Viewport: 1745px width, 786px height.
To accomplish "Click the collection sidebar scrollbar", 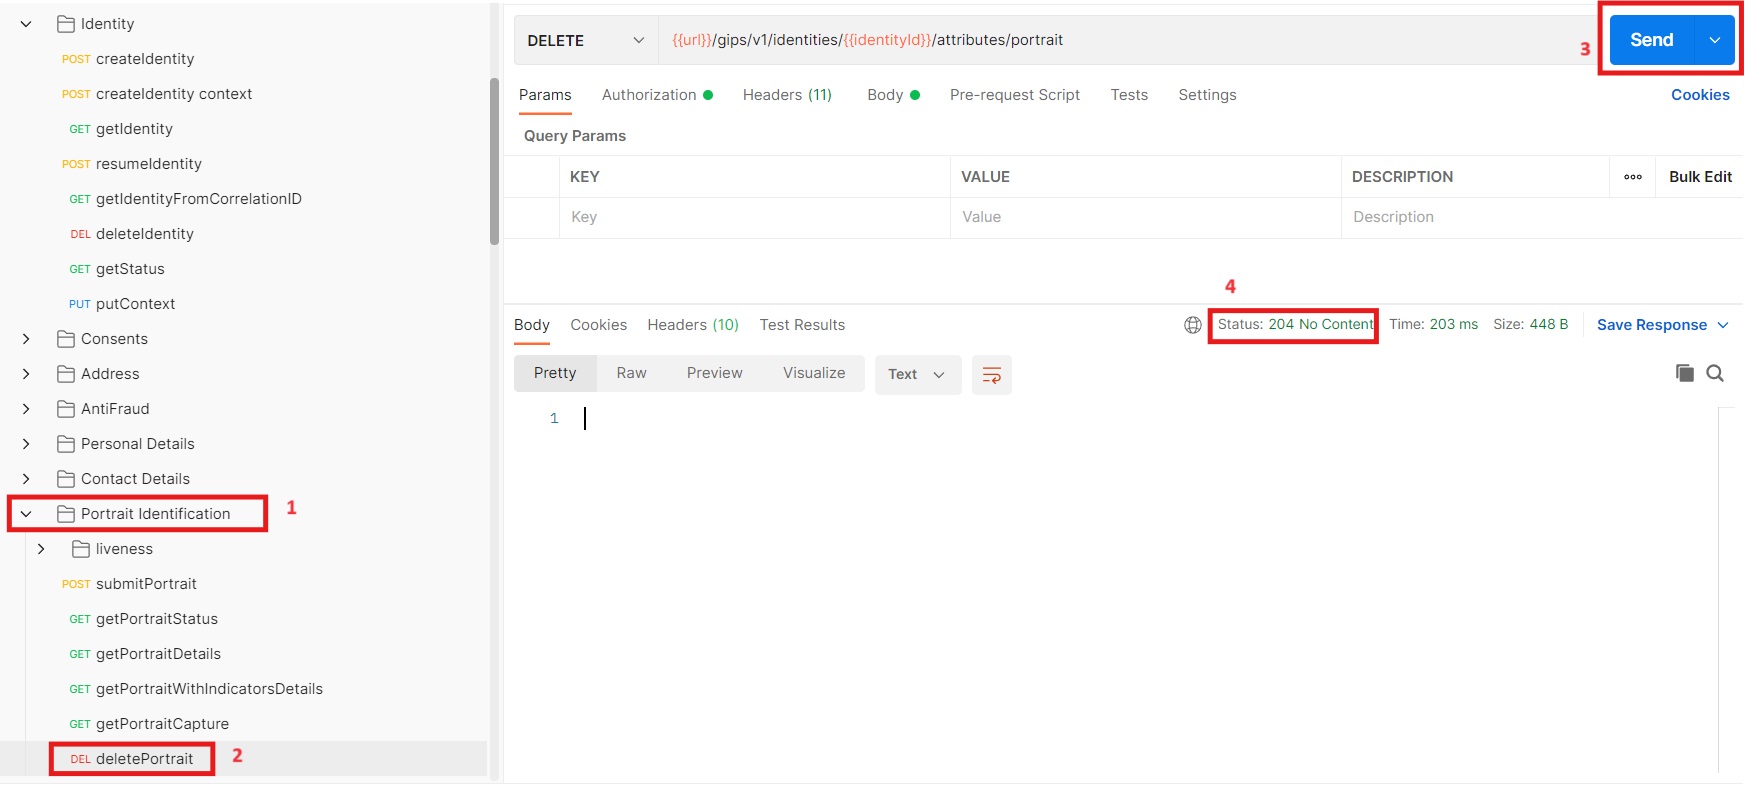I will (x=494, y=161).
